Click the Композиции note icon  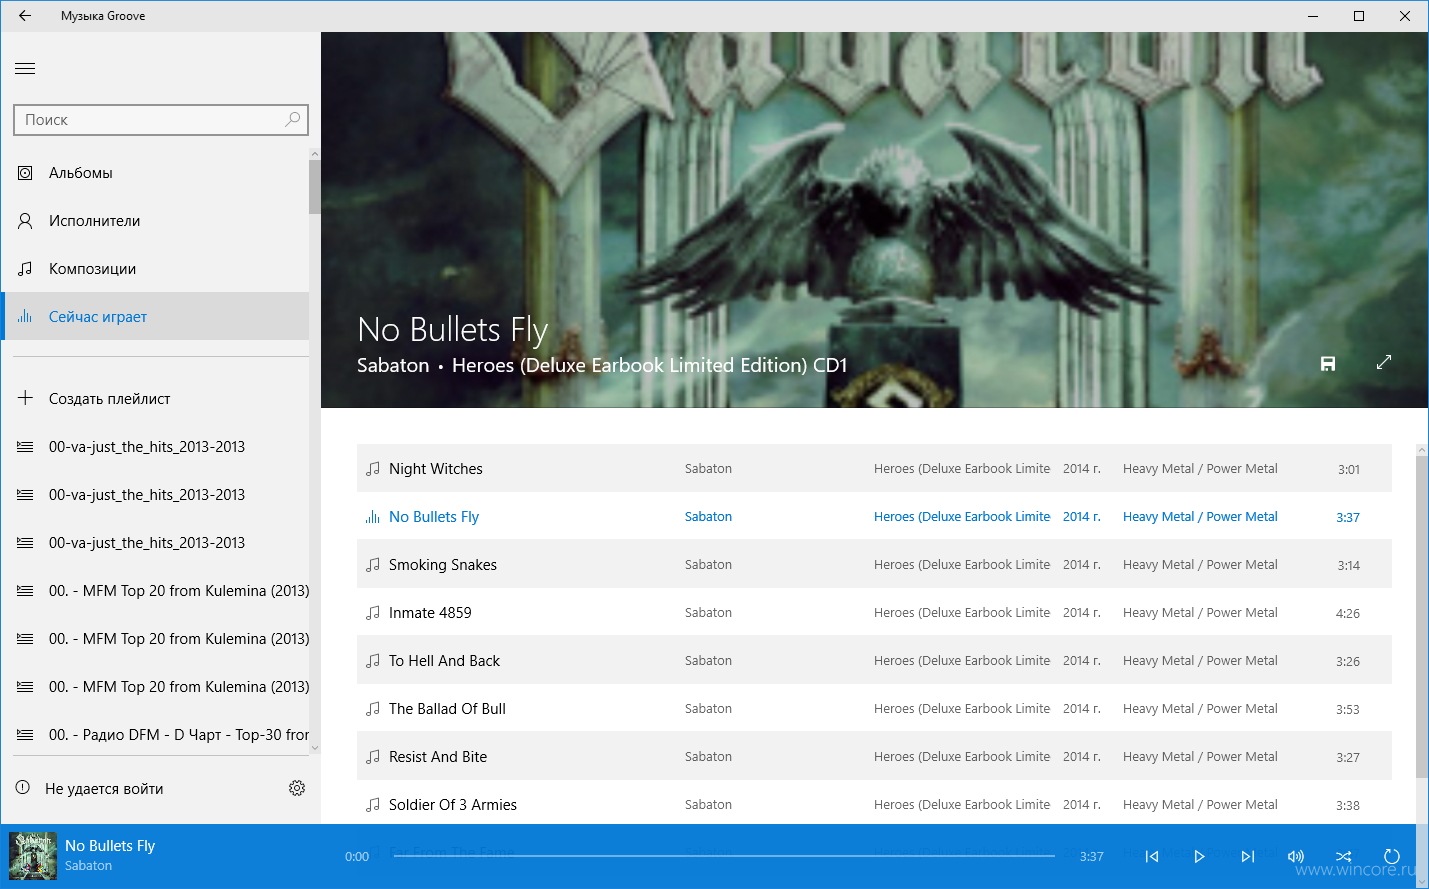(x=25, y=269)
